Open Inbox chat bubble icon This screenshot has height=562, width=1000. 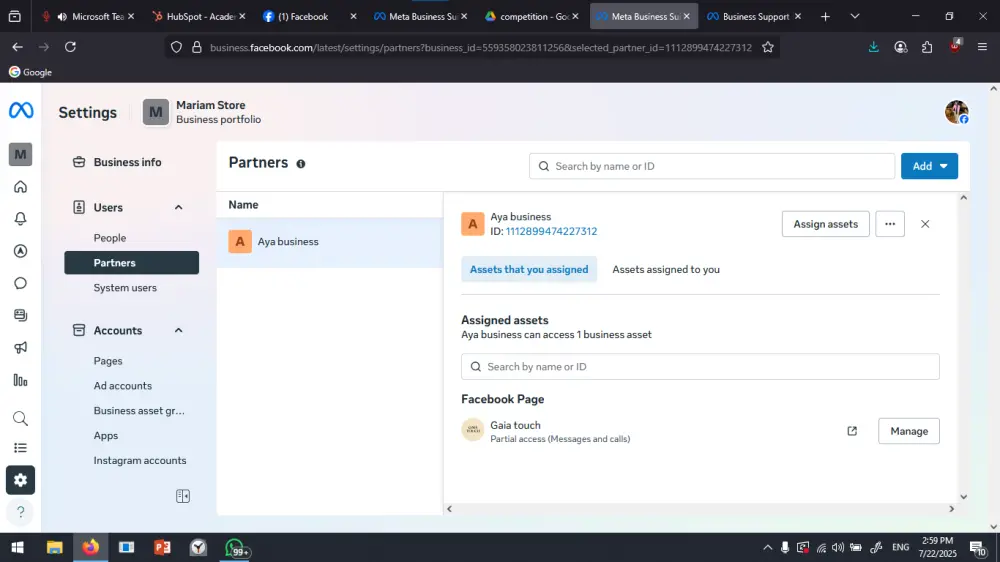point(20,283)
